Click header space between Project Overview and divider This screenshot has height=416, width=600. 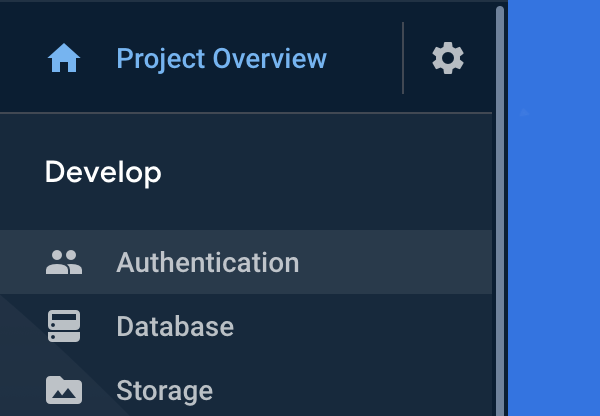(x=365, y=59)
